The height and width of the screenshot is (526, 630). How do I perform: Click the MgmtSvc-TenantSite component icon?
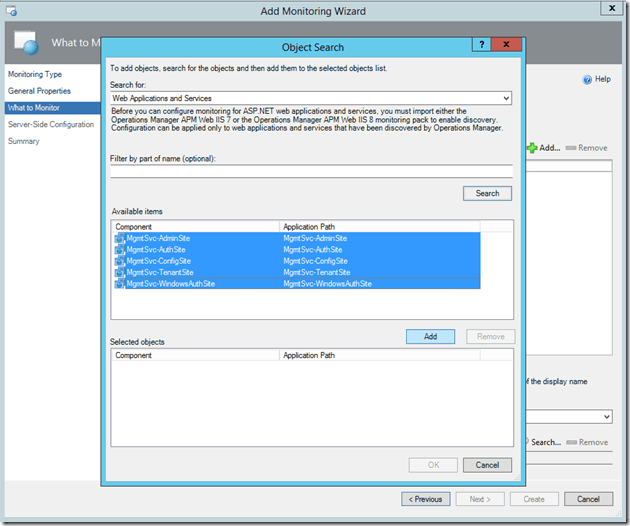119,272
